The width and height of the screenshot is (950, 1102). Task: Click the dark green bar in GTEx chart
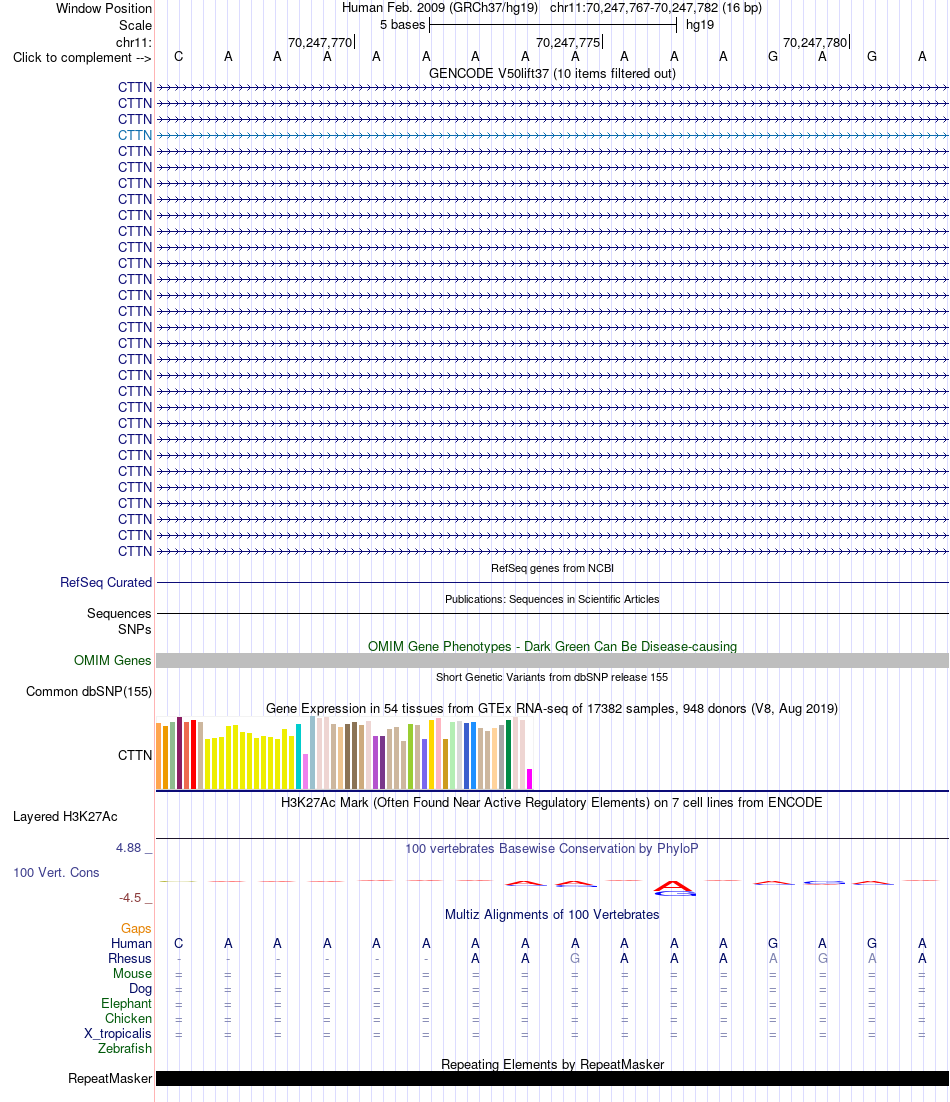508,753
